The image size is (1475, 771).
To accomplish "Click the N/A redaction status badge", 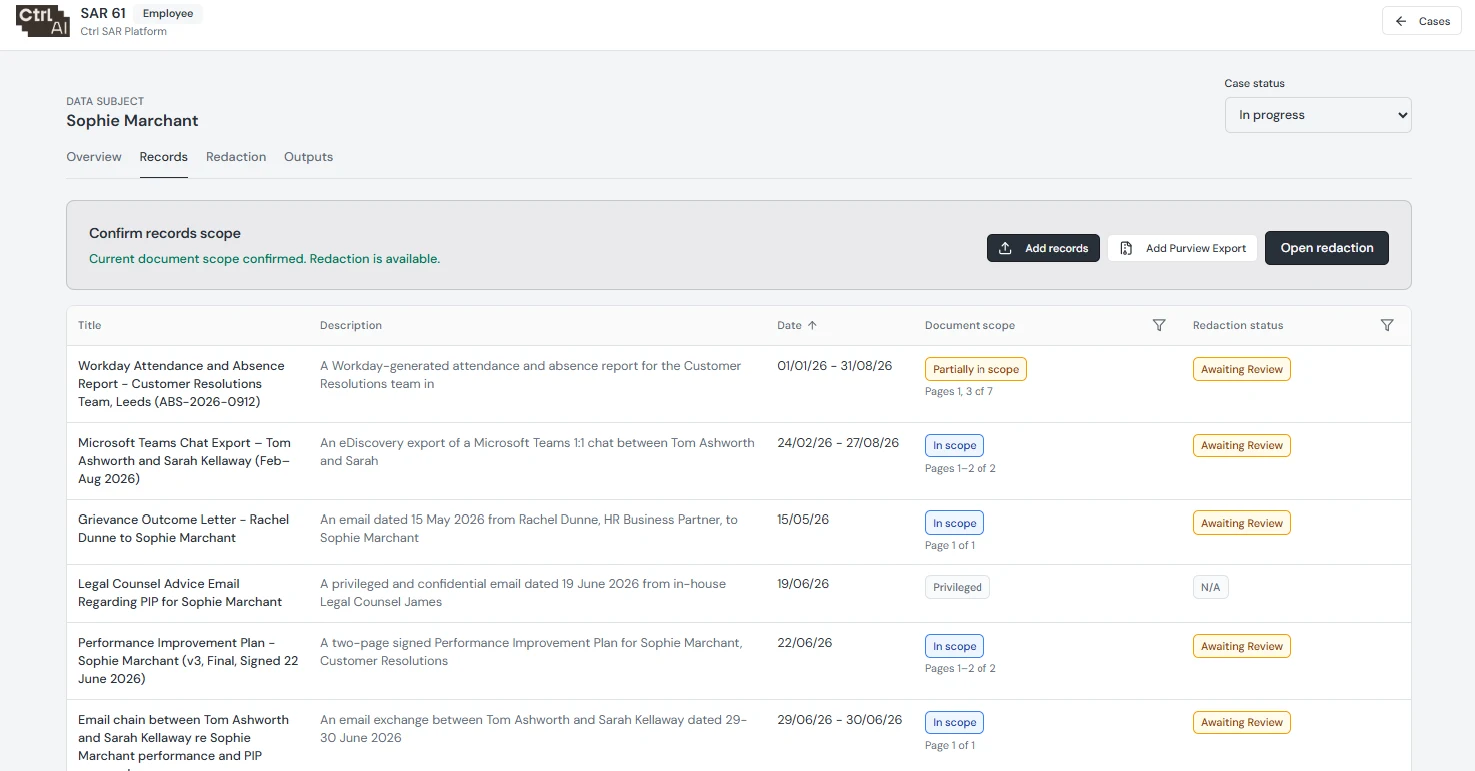I will coord(1210,587).
